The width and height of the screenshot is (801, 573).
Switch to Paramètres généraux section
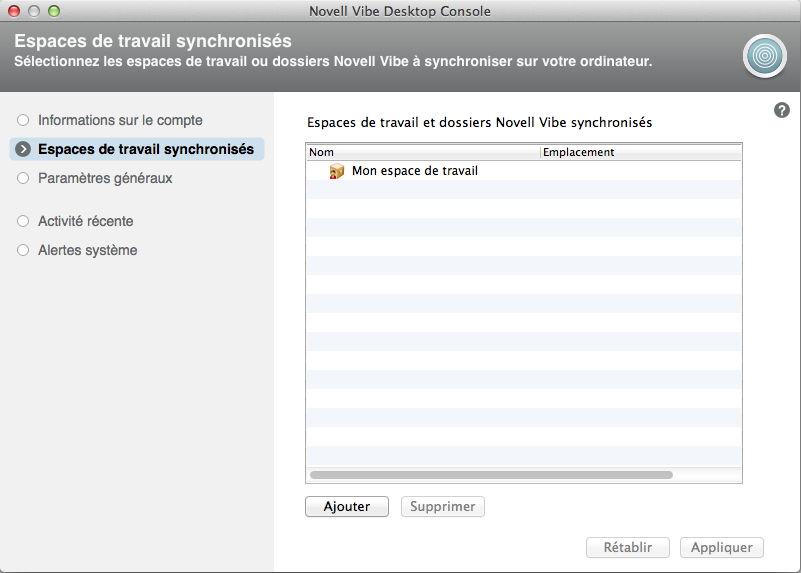pyautogui.click(x=105, y=179)
